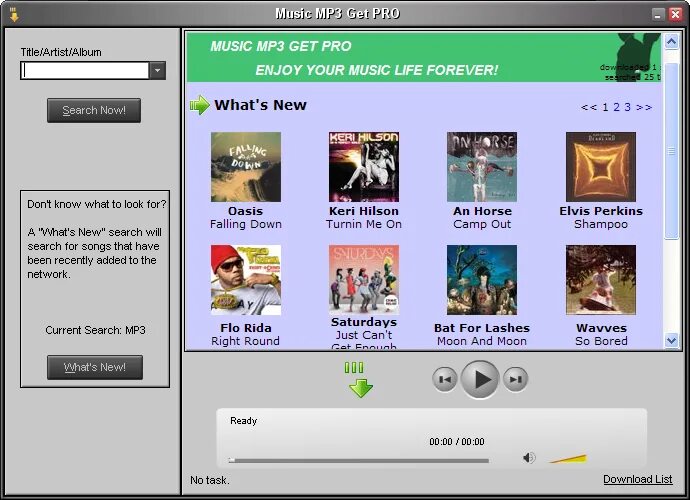This screenshot has height=500, width=690.
Task: Start playback with the Play button
Action: coord(480,379)
